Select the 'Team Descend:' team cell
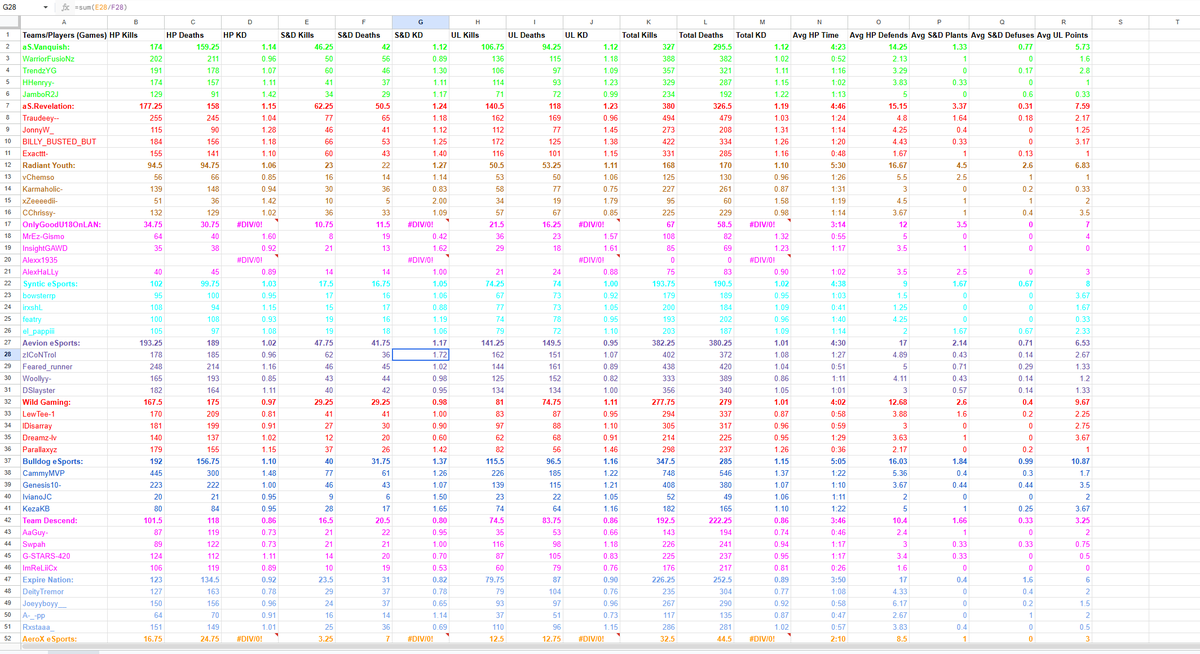This screenshot has width=1200, height=654. click(x=63, y=520)
